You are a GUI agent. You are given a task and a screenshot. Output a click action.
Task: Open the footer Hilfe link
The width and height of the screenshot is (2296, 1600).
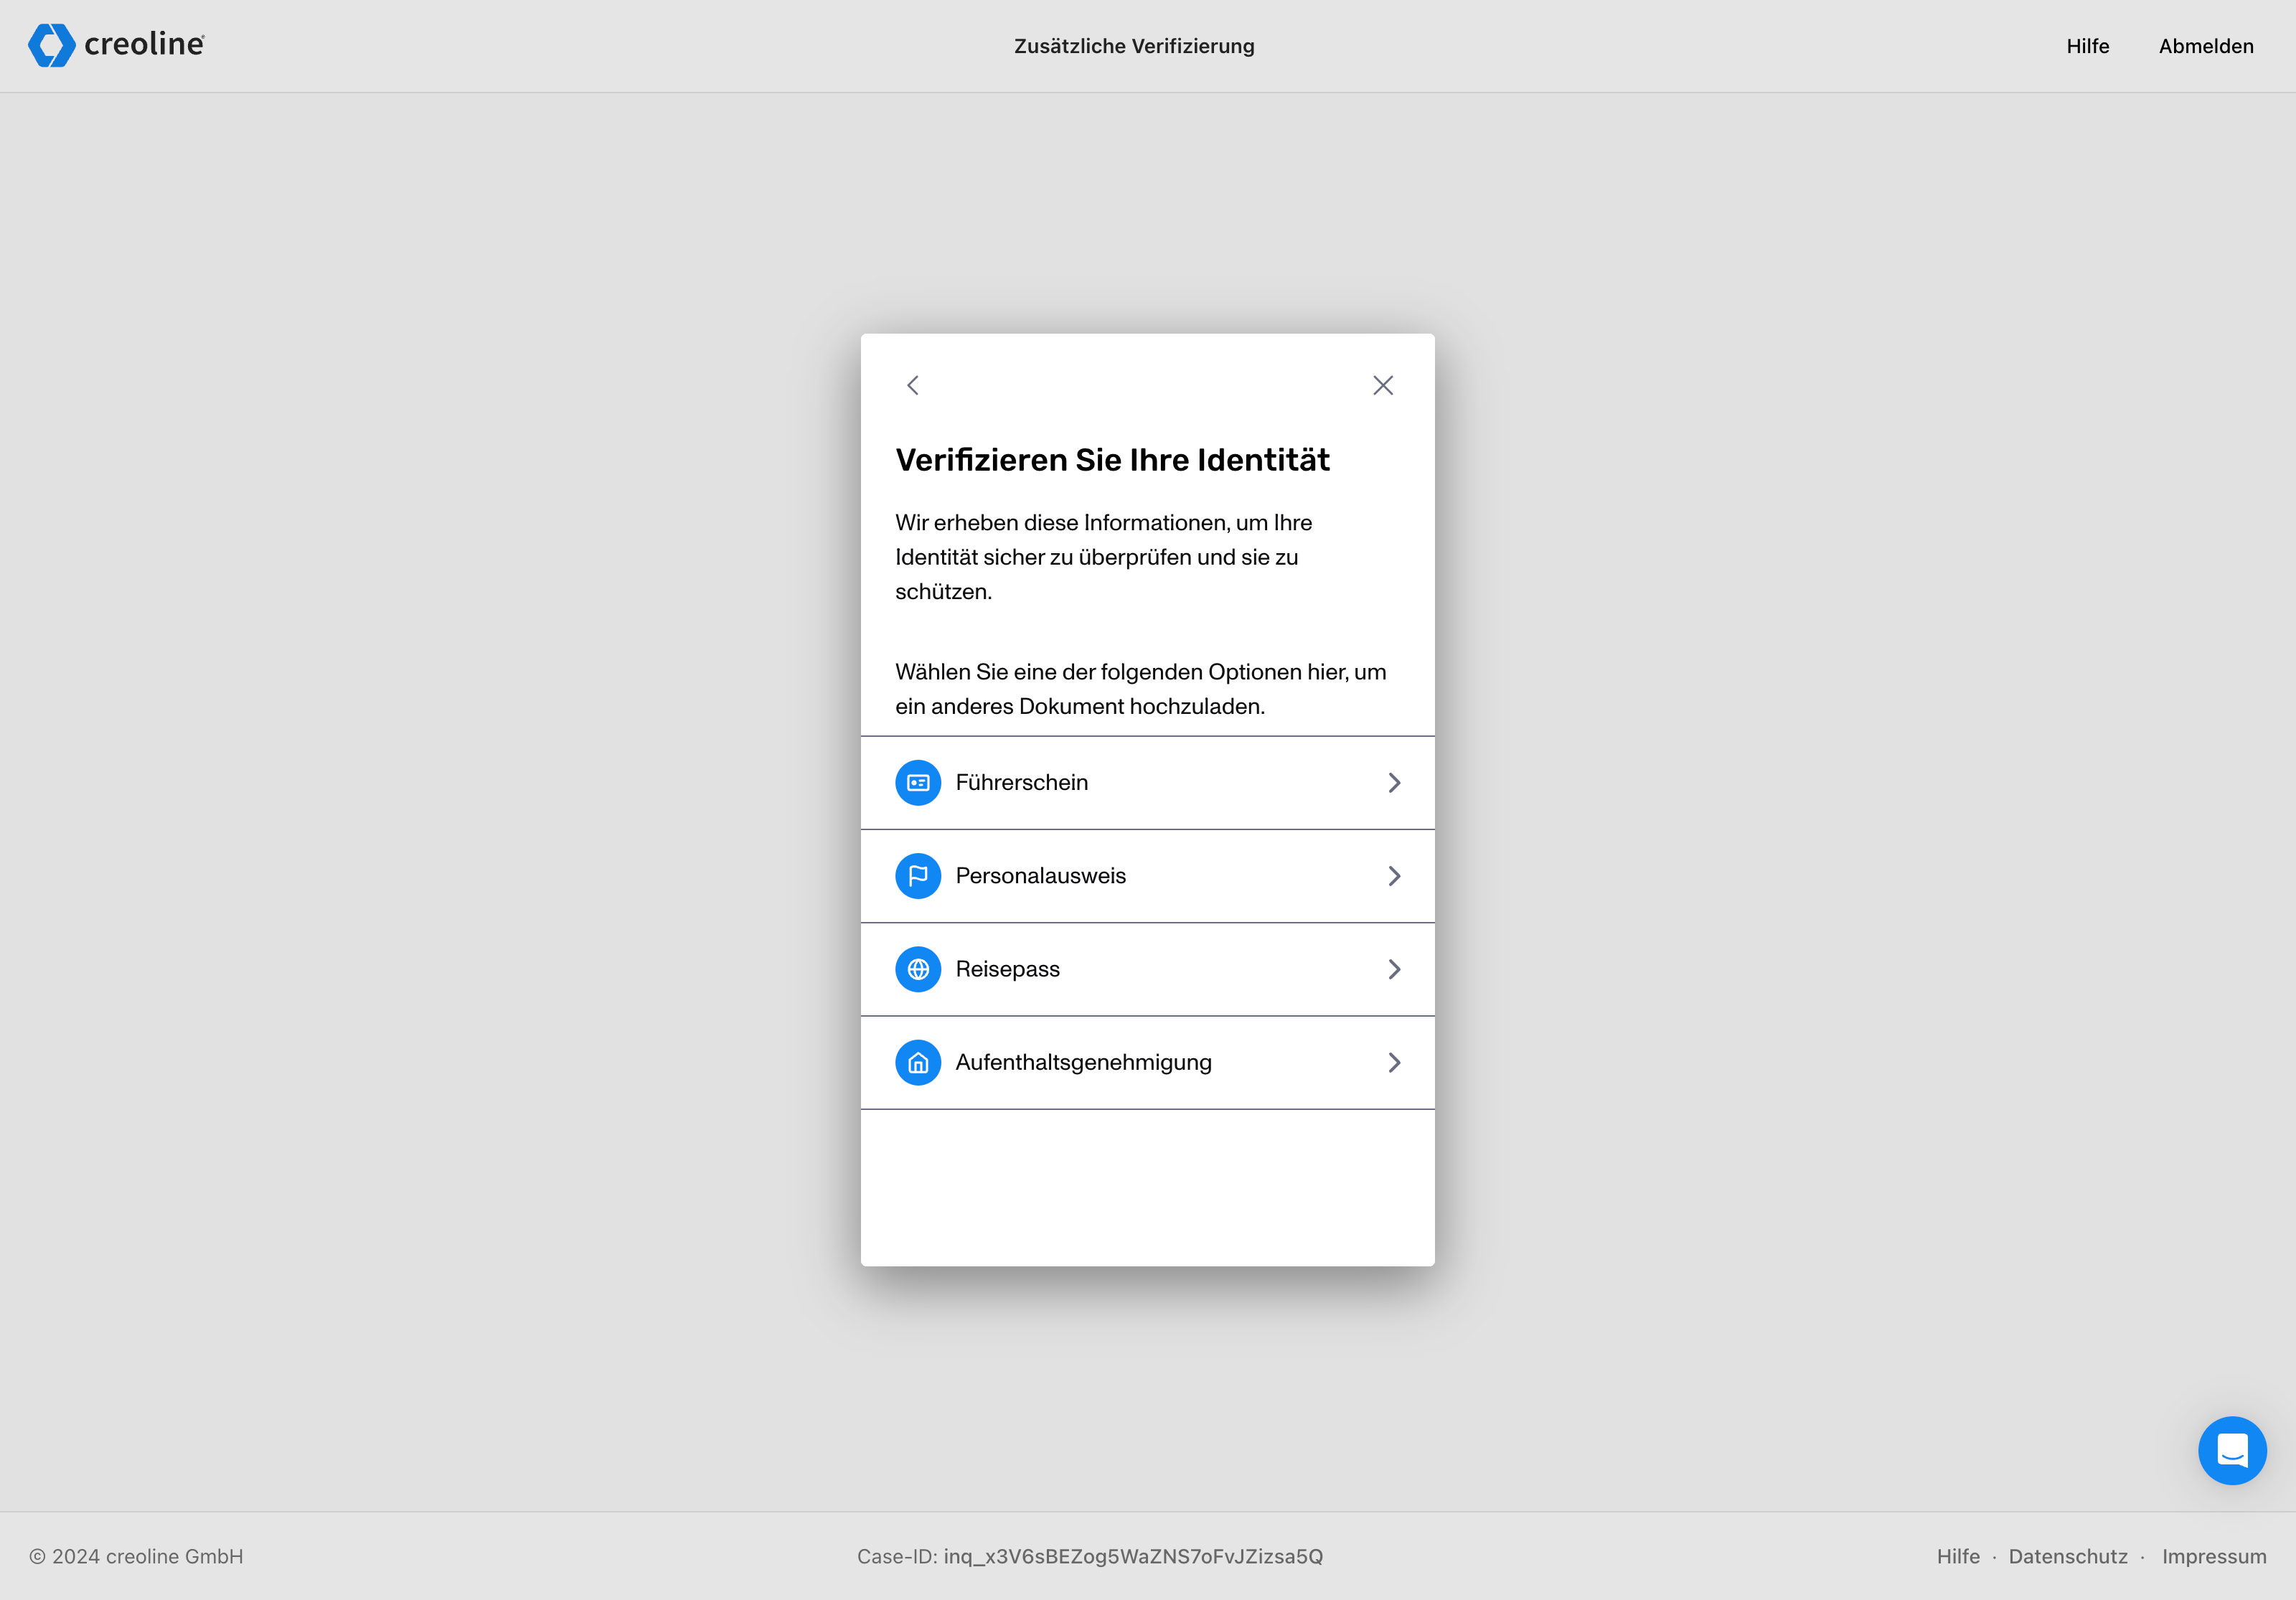[x=1958, y=1556]
